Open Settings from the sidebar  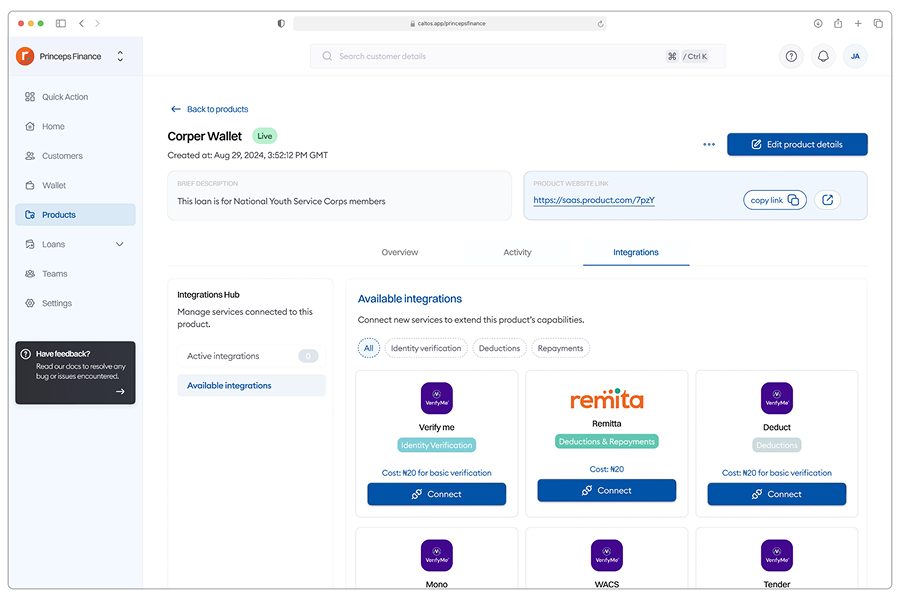(x=56, y=303)
